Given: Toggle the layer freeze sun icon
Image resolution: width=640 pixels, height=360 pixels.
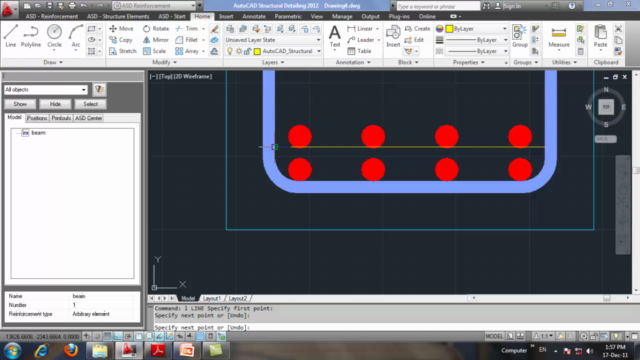Looking at the screenshot, I should pyautogui.click(x=239, y=51).
